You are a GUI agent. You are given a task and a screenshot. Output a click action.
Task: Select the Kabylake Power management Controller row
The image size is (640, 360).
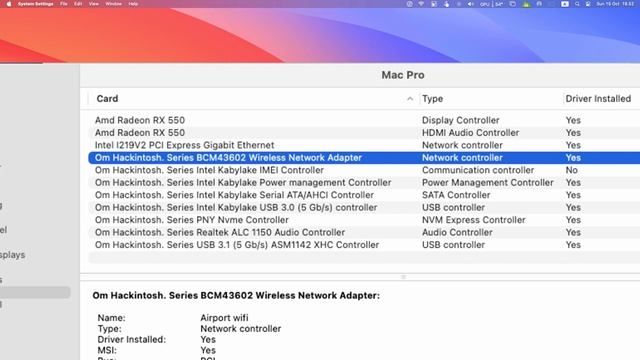[x=364, y=182]
